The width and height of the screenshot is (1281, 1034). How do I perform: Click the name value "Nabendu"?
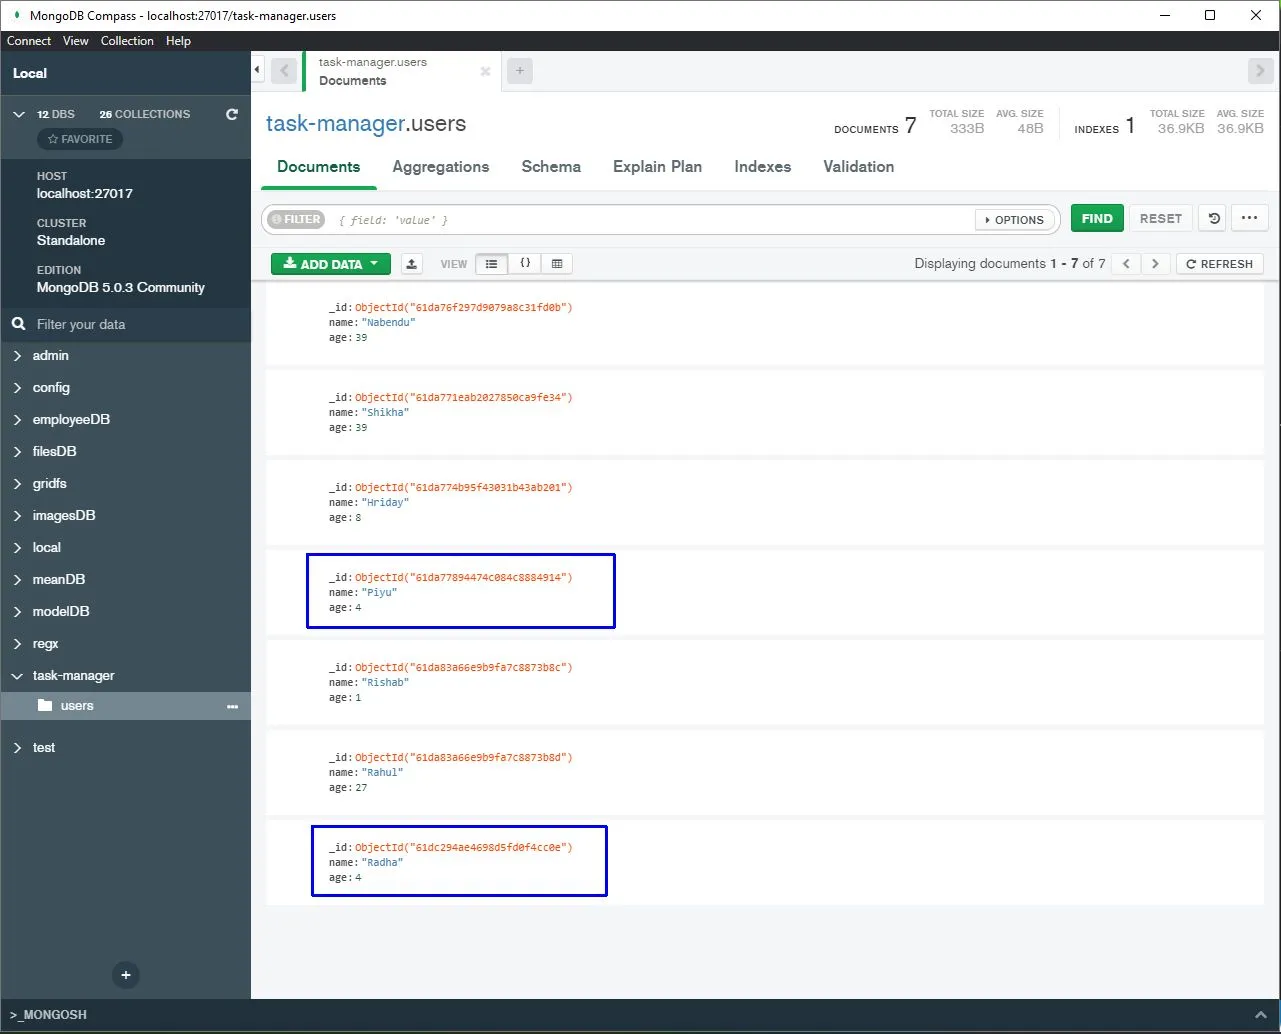[x=389, y=323]
